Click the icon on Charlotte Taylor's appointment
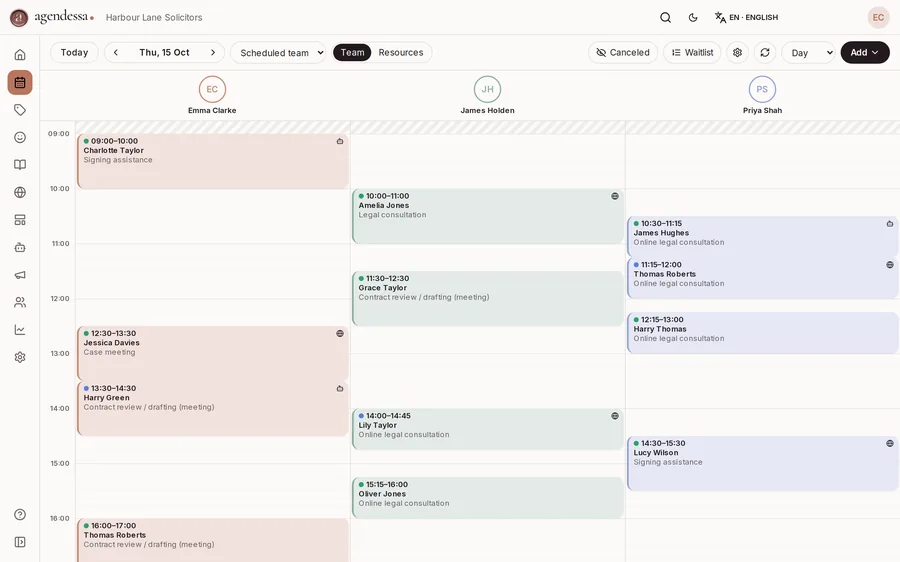This screenshot has width=900, height=562. pyautogui.click(x=340, y=141)
